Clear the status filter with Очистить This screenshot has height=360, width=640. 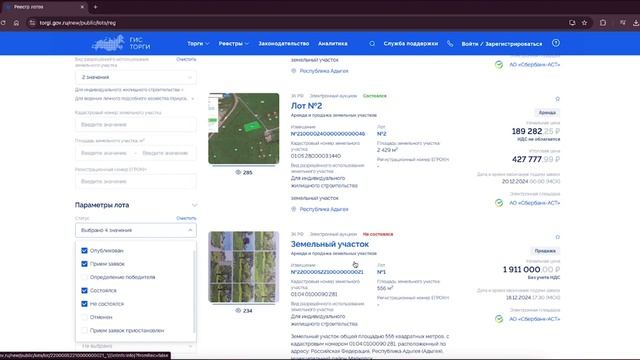(x=186, y=218)
